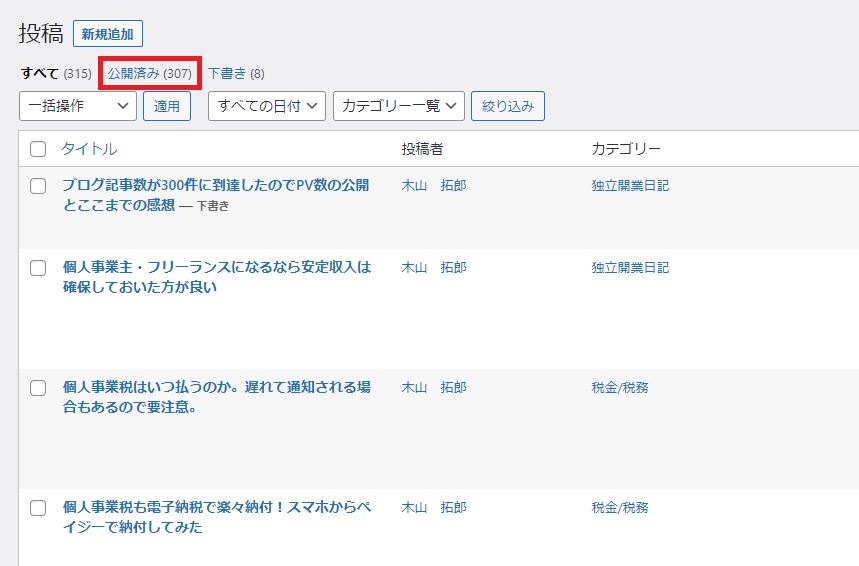Toggle the select-all checkbox in header
The width and height of the screenshot is (859, 566).
[38, 149]
